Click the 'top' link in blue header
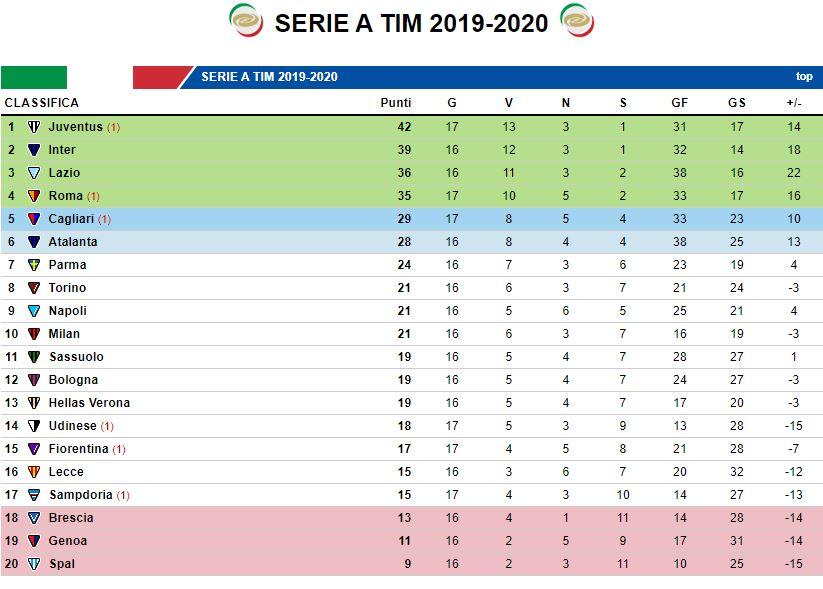This screenshot has width=823, height=589. 804,77
